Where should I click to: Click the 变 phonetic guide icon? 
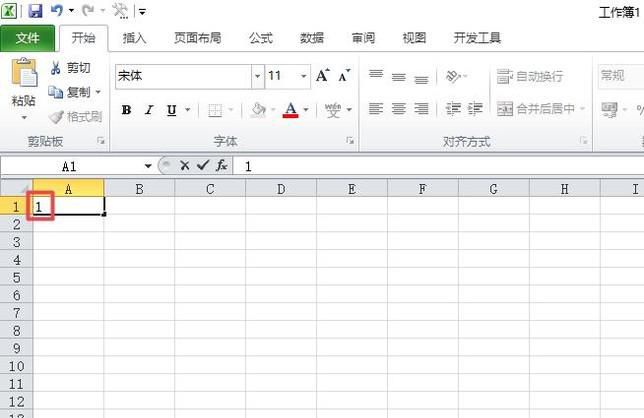pos(333,110)
